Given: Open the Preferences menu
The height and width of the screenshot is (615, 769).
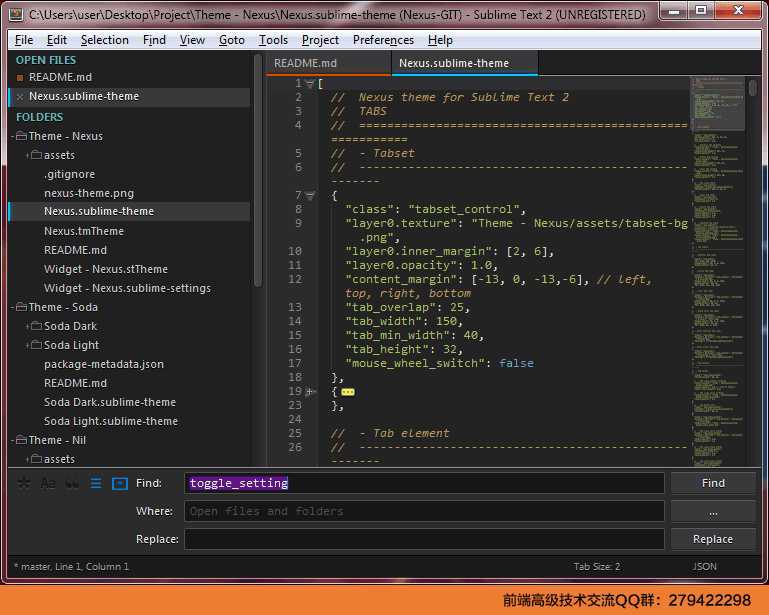Looking at the screenshot, I should click(383, 40).
